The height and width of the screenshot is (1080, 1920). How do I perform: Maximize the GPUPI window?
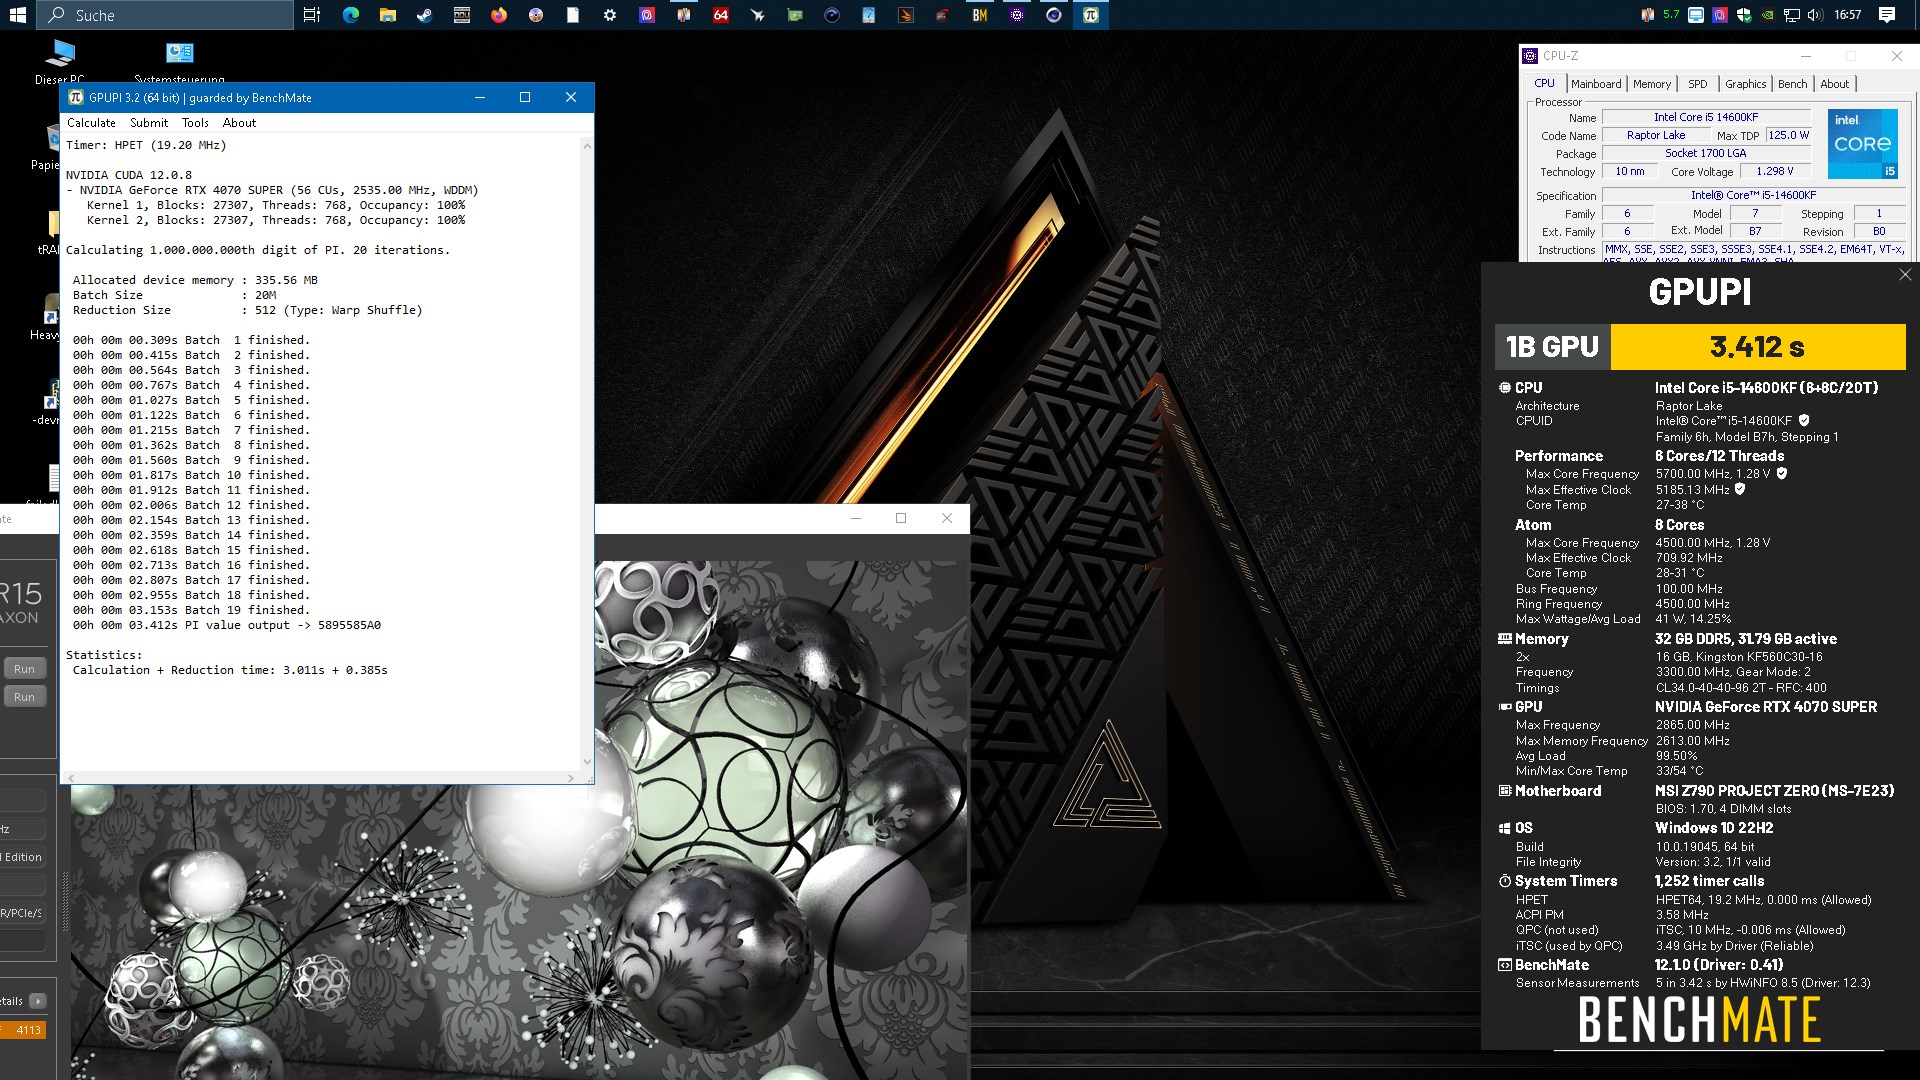click(x=525, y=97)
